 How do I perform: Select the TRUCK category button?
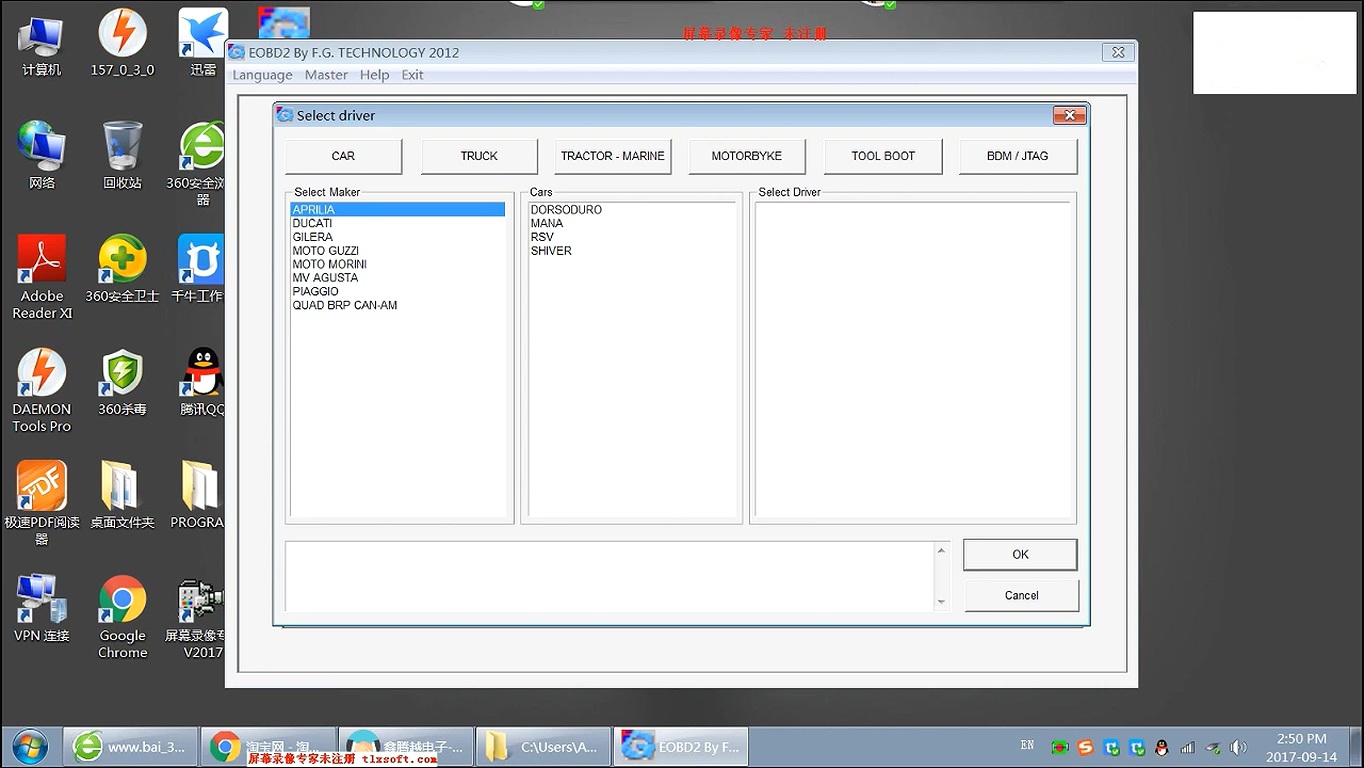[x=479, y=156]
